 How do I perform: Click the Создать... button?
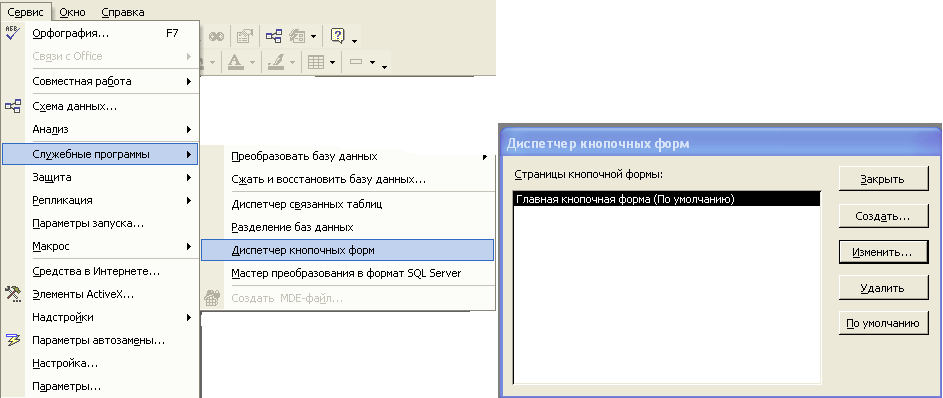(x=882, y=216)
